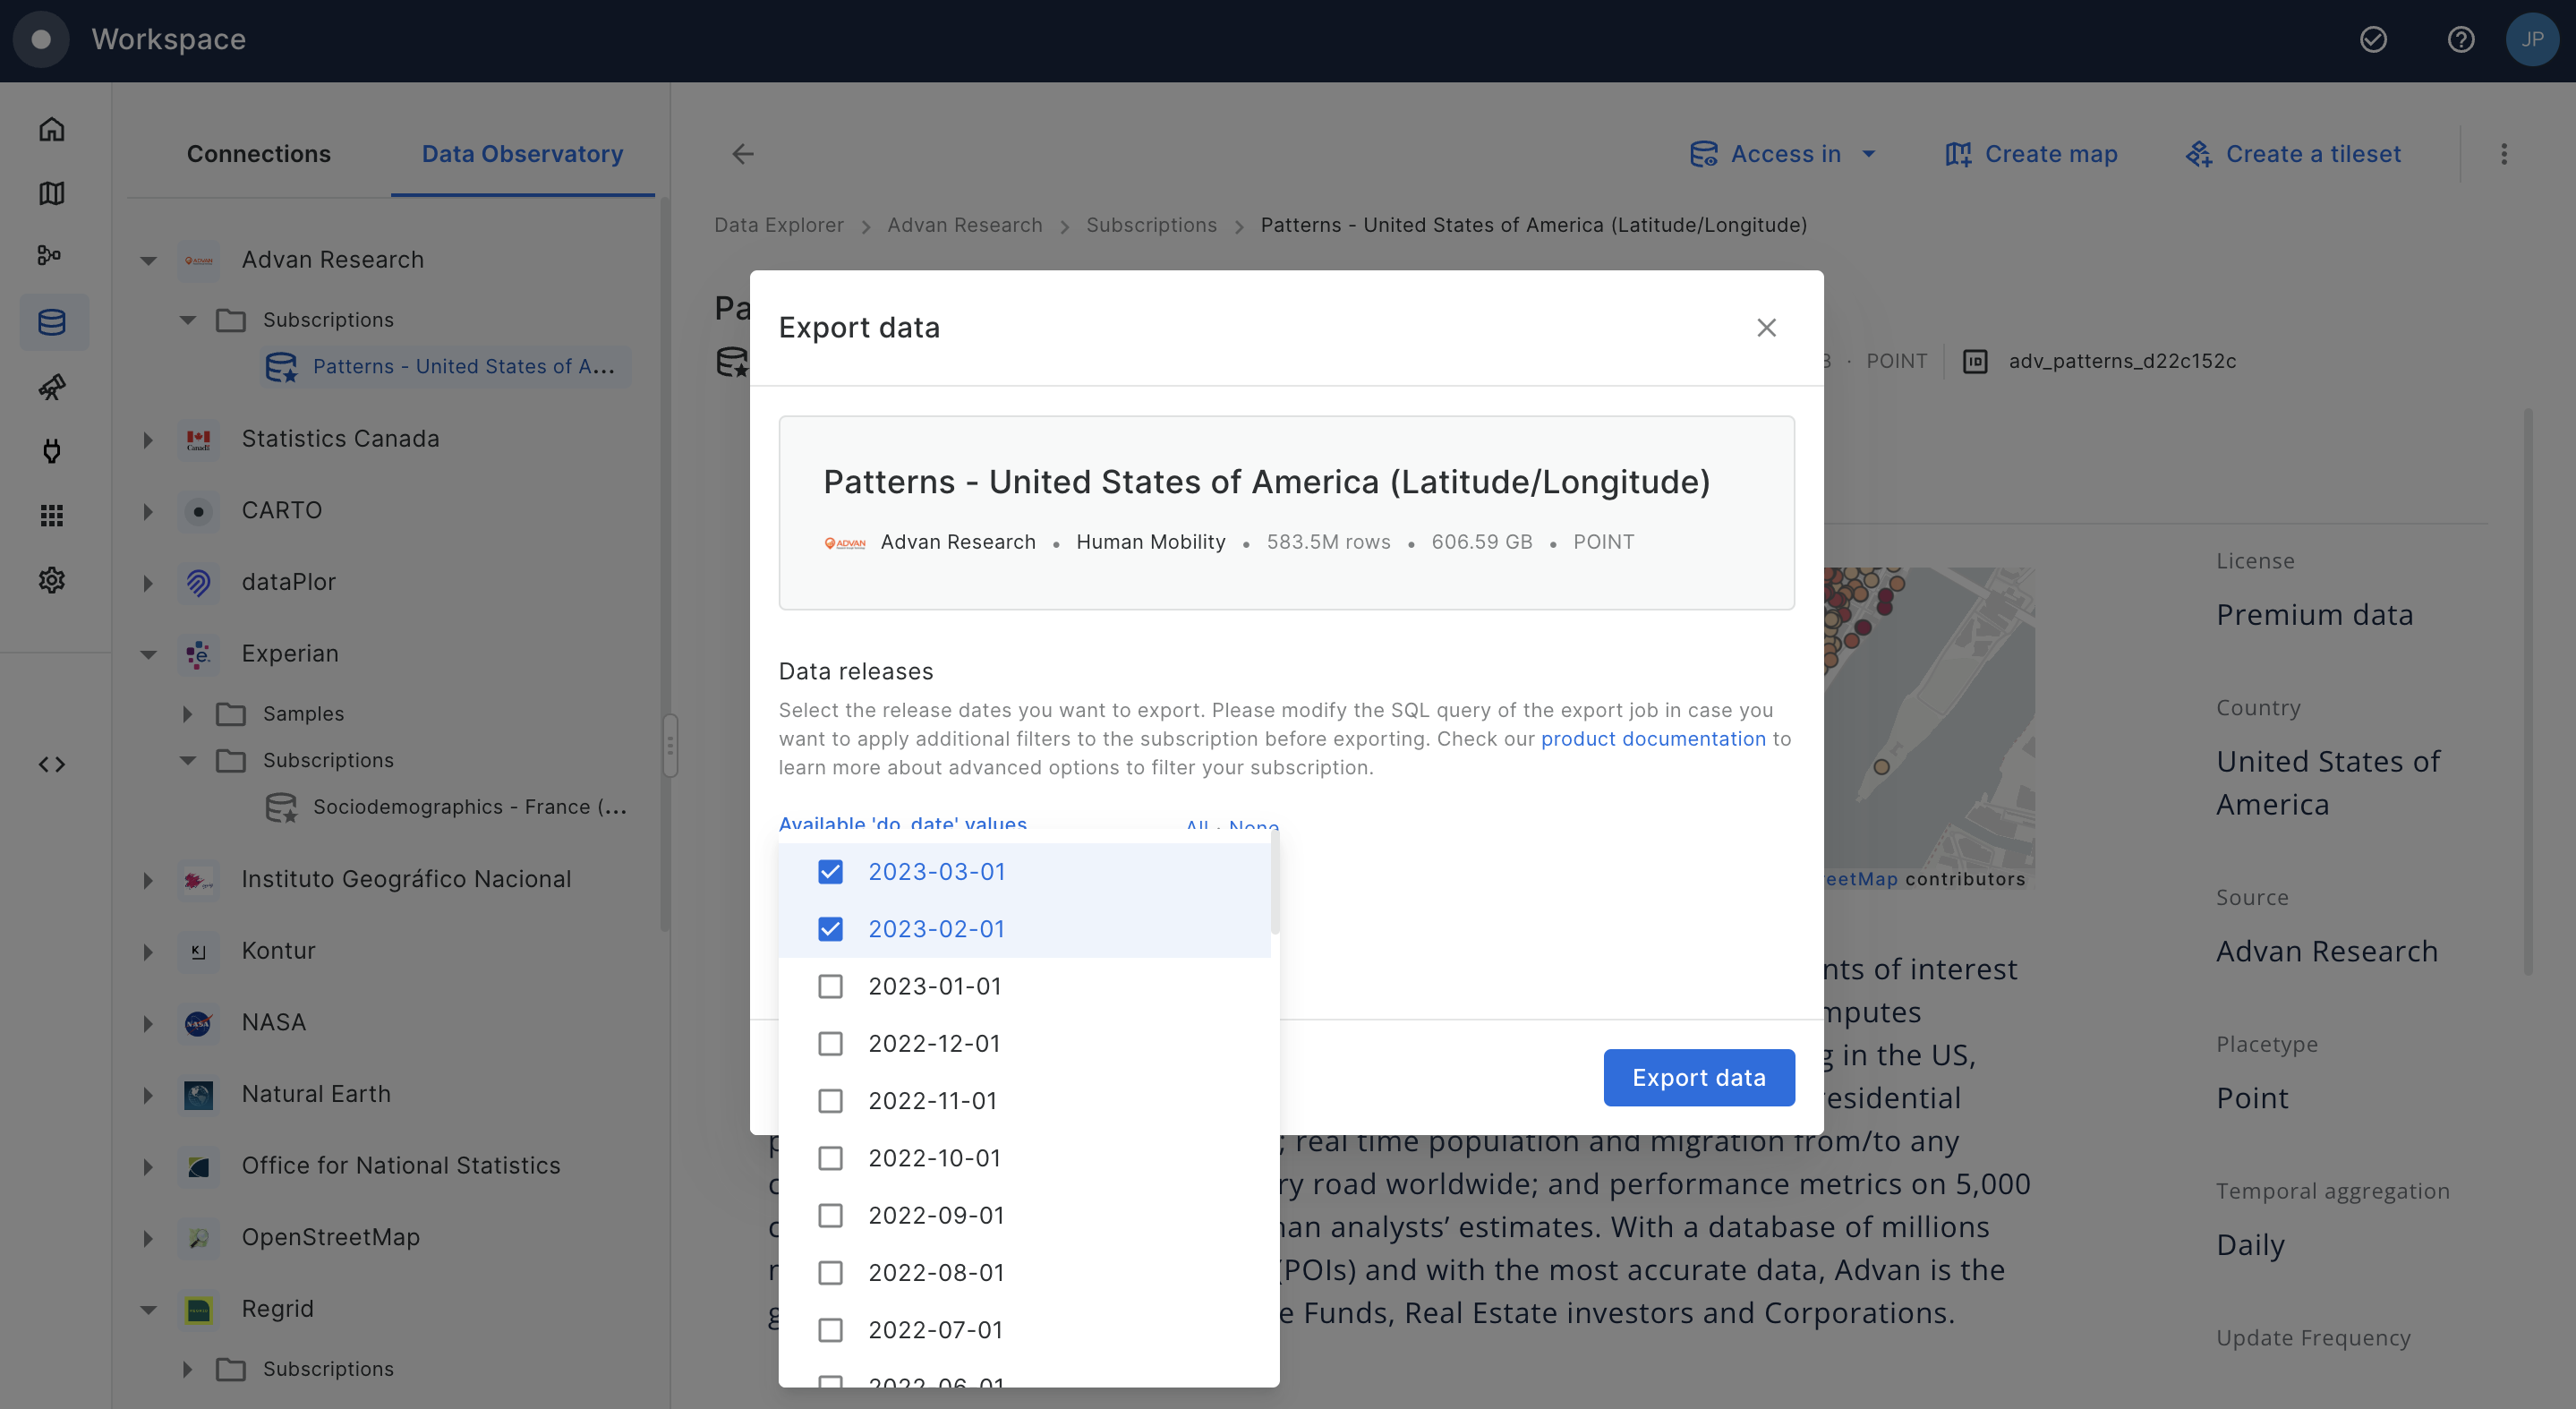The height and width of the screenshot is (1409, 2576).
Task: Open the Data Observatory telescope icon
Action: (52, 387)
